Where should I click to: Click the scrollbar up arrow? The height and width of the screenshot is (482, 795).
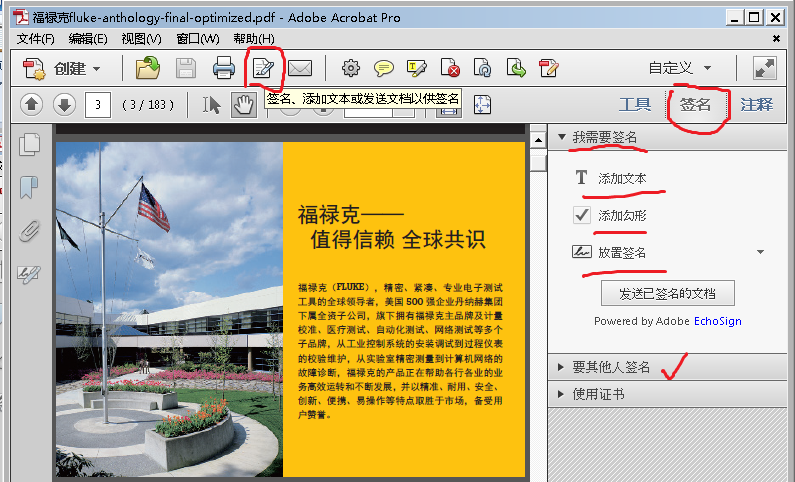538,139
